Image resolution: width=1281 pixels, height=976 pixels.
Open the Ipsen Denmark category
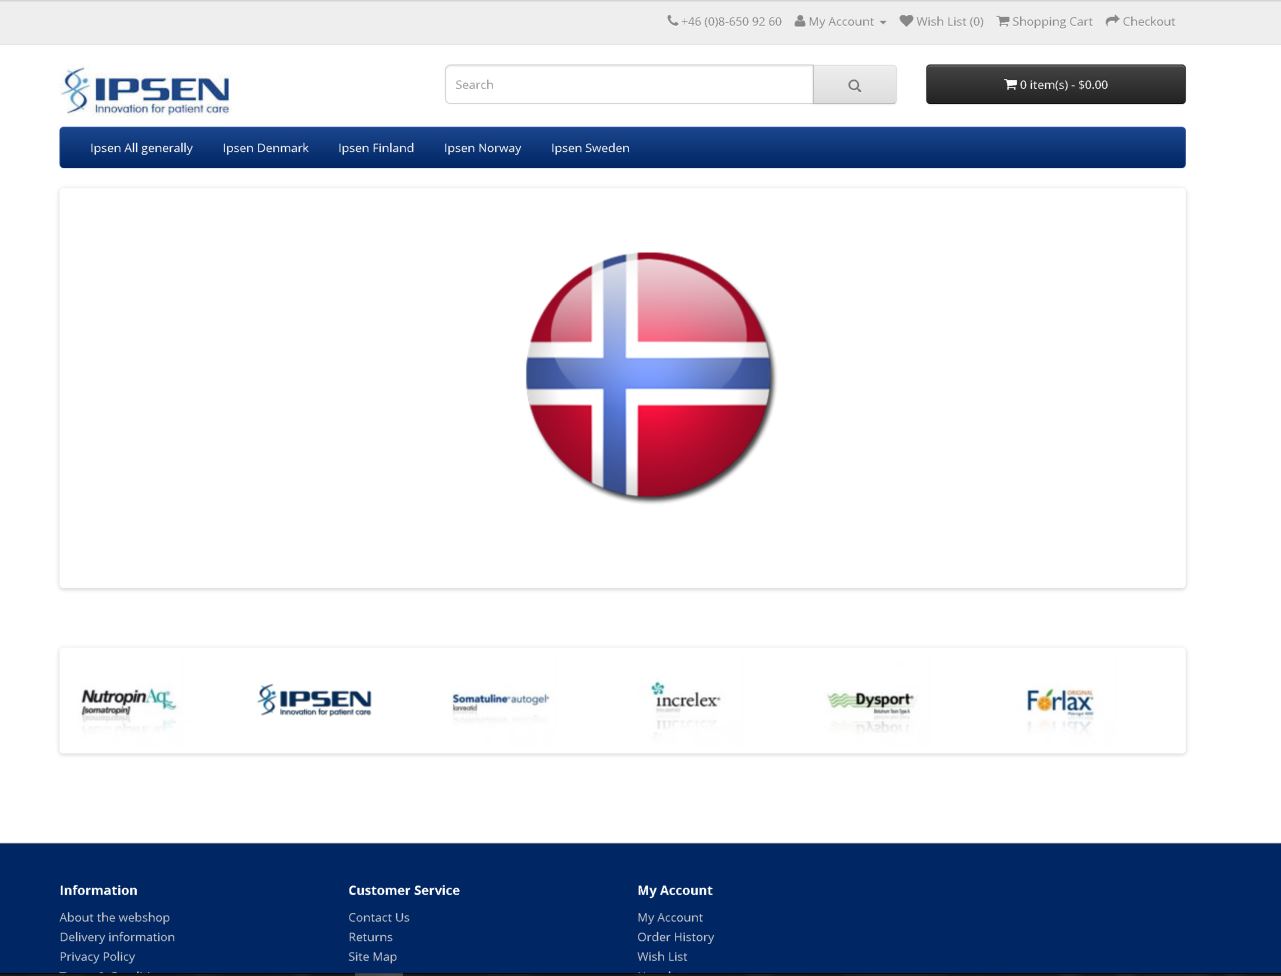click(265, 148)
